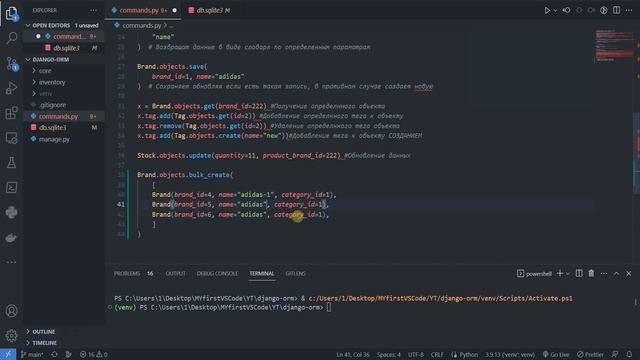The height and width of the screenshot is (360, 640).
Task: Open the Docker whale icon
Action: point(11,238)
